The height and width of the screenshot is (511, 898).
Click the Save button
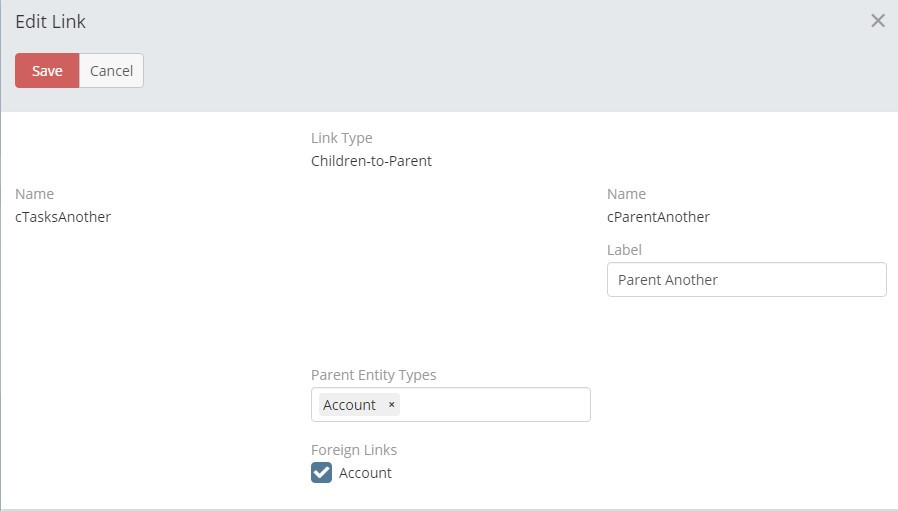(x=47, y=71)
